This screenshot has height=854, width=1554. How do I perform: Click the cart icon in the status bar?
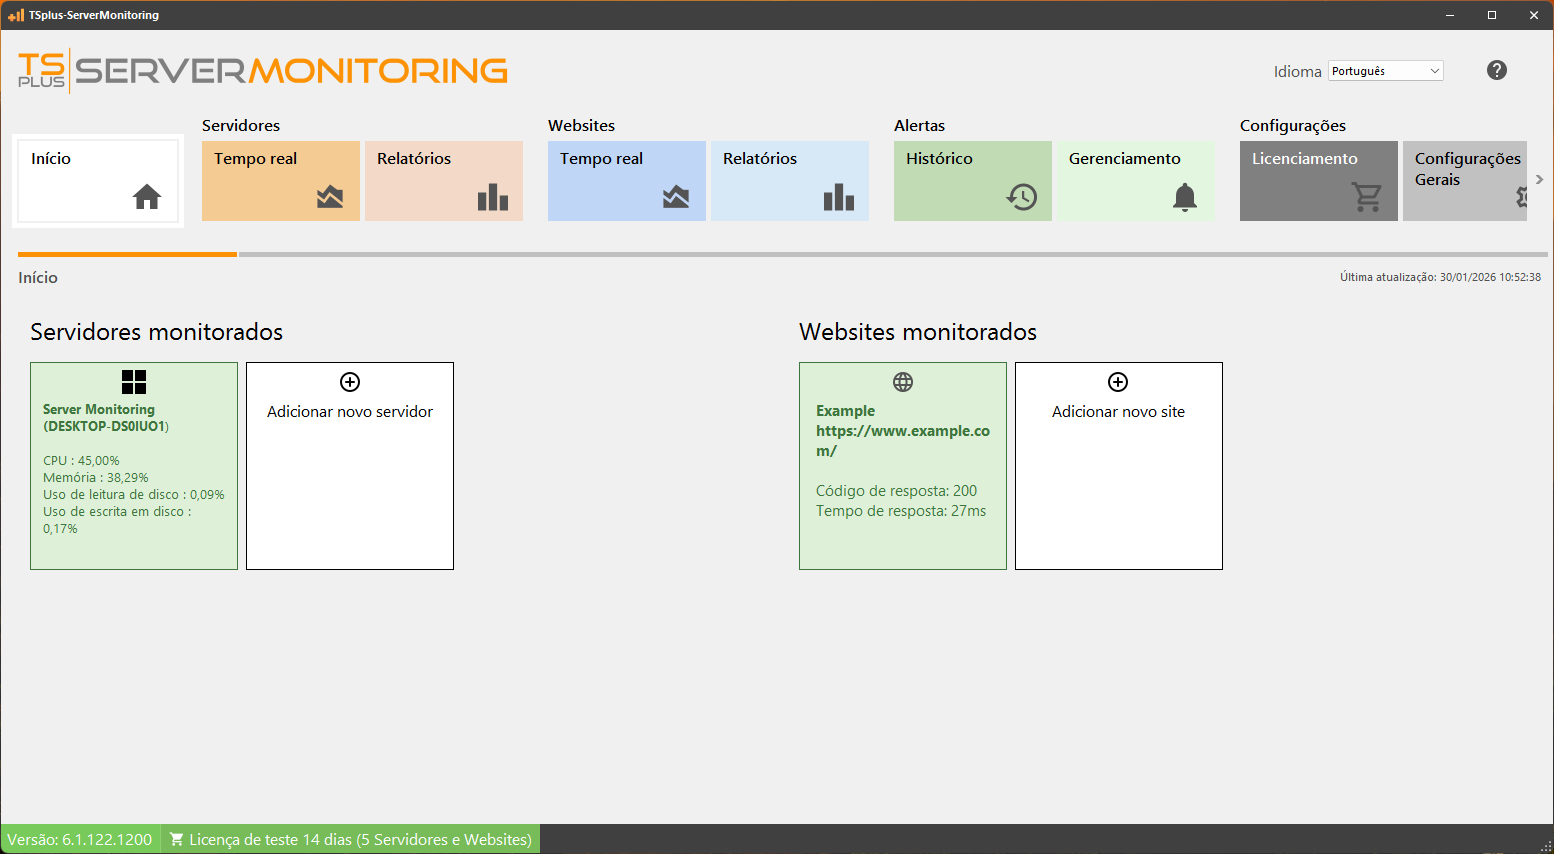pyautogui.click(x=177, y=839)
